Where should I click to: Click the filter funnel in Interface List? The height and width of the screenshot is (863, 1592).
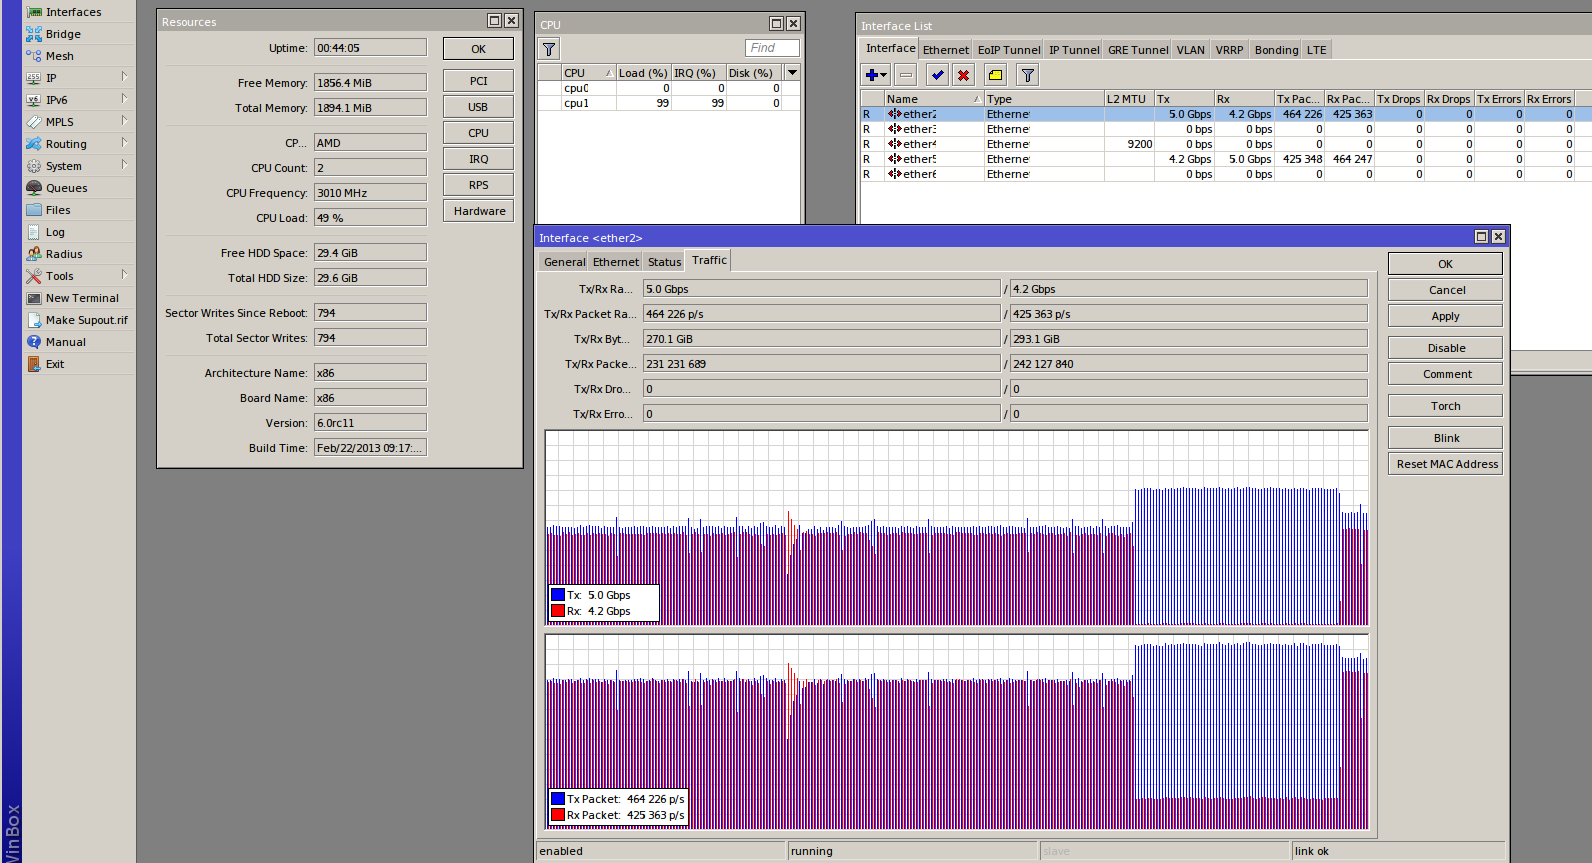click(x=1027, y=75)
